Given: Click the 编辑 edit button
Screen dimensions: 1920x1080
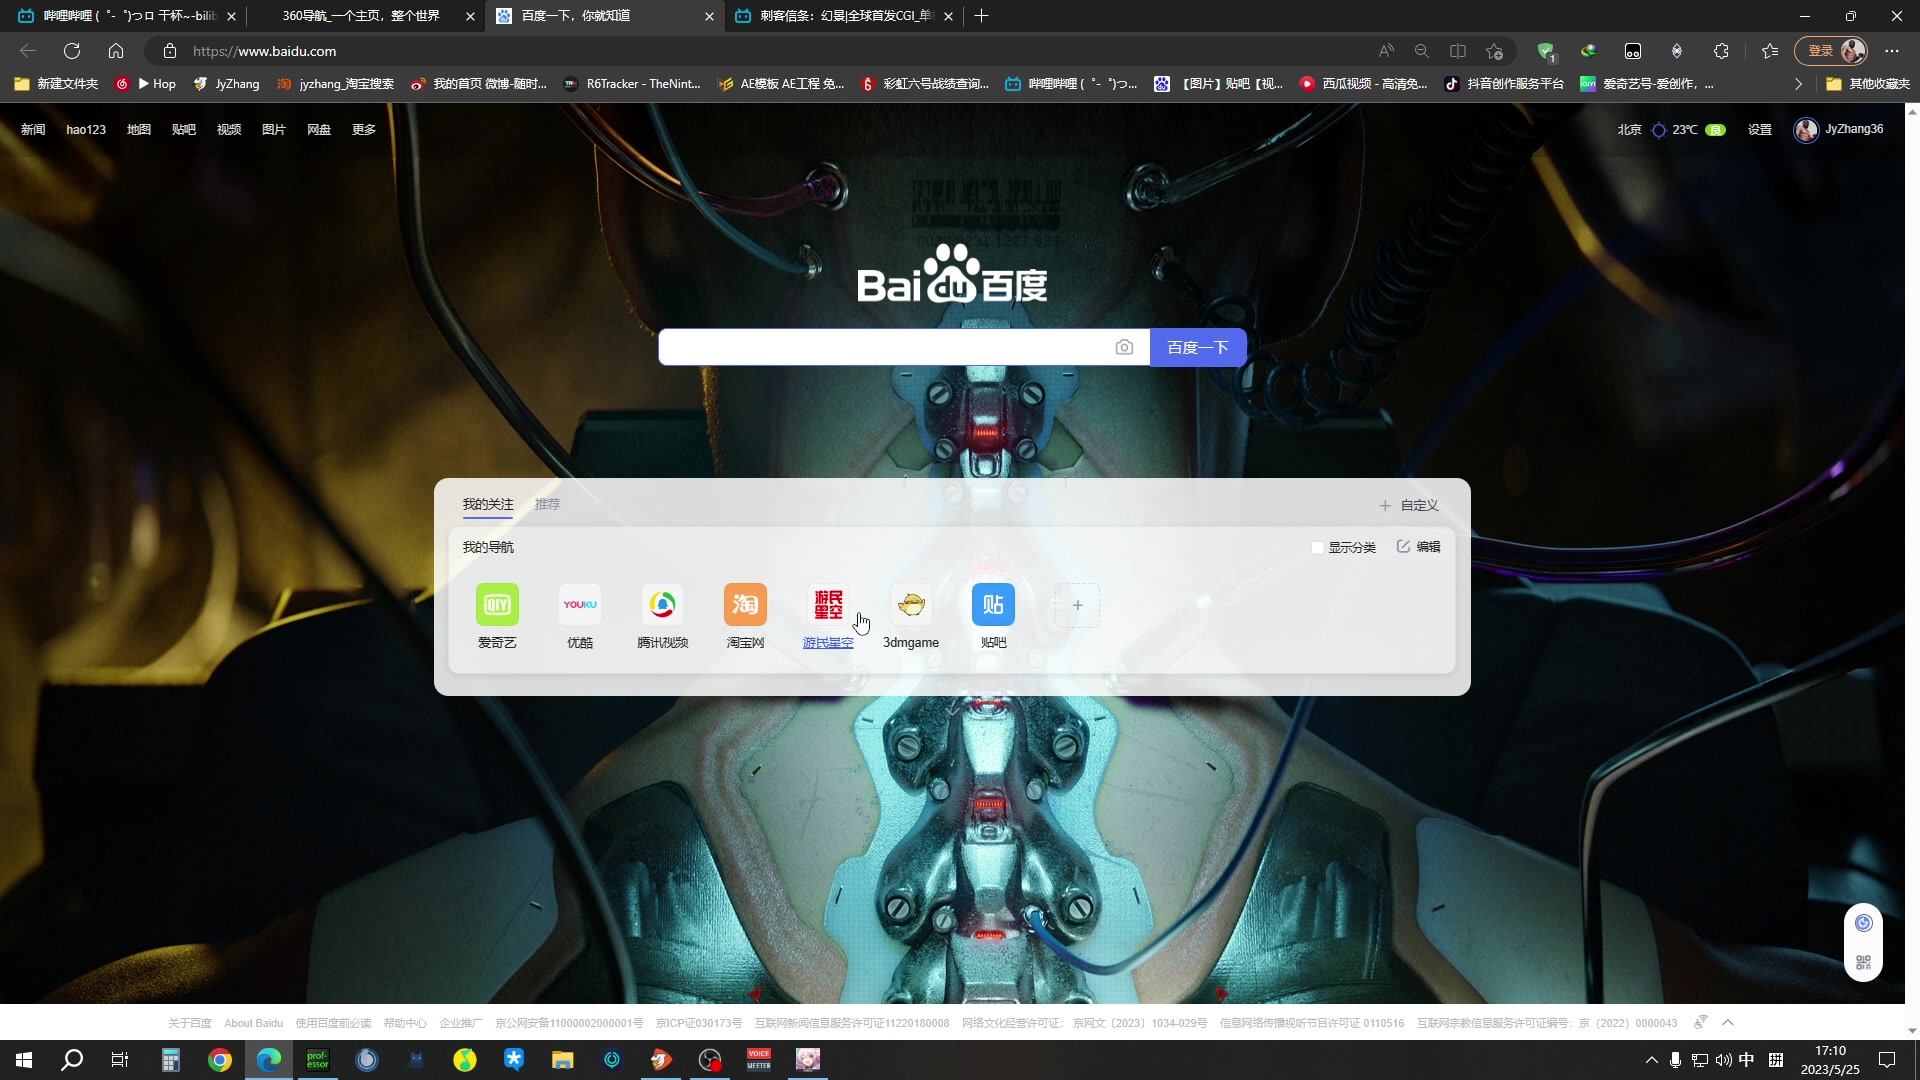Looking at the screenshot, I should tap(1419, 547).
